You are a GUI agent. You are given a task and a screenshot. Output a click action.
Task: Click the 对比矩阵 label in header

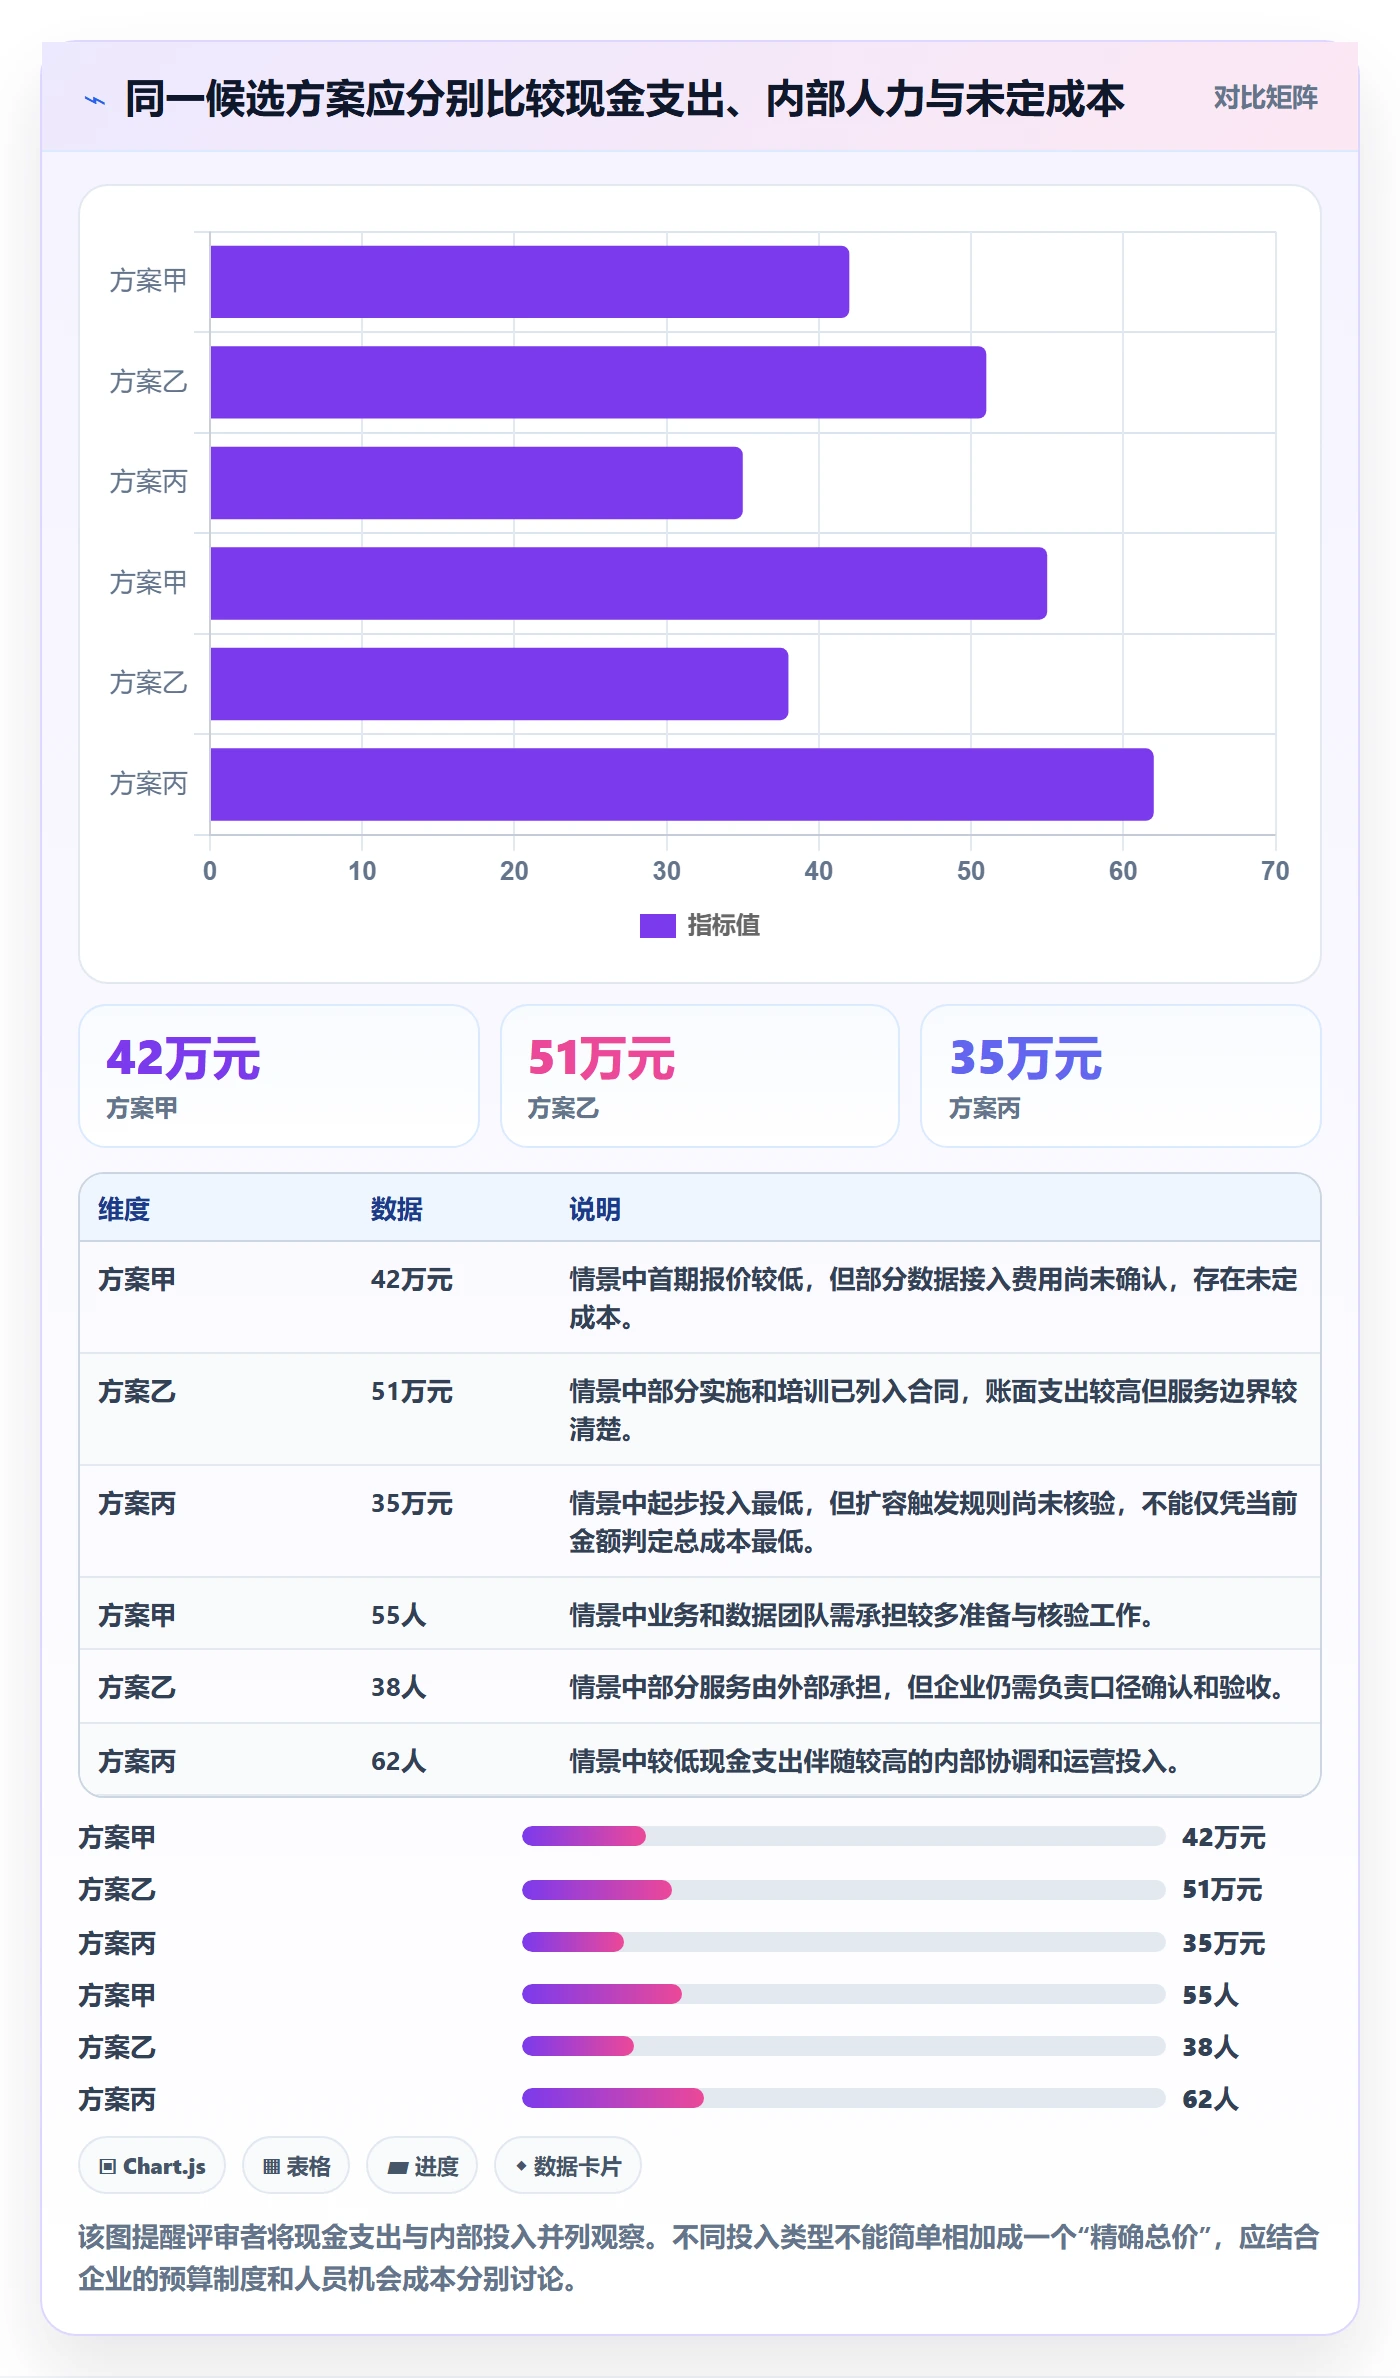tap(1265, 98)
